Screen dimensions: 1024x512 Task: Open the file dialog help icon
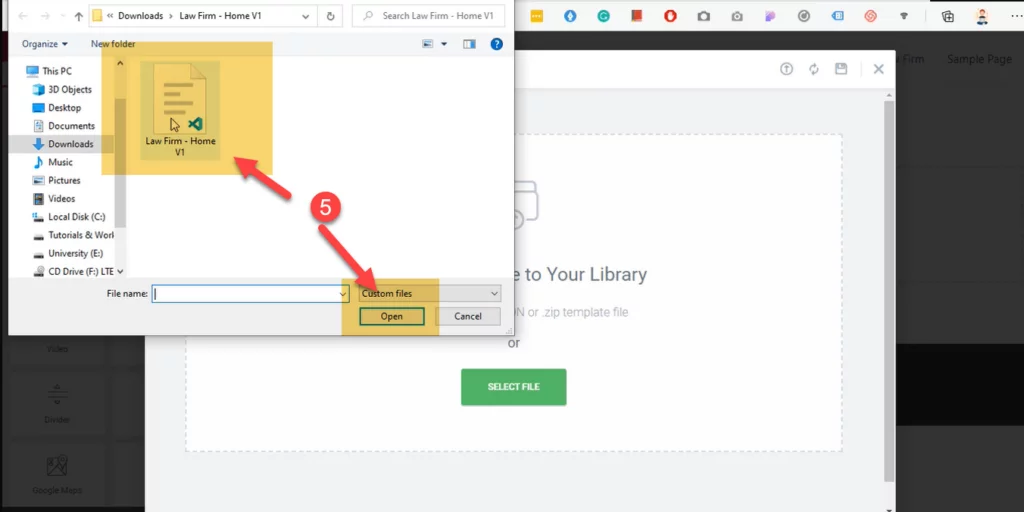[x=496, y=44]
